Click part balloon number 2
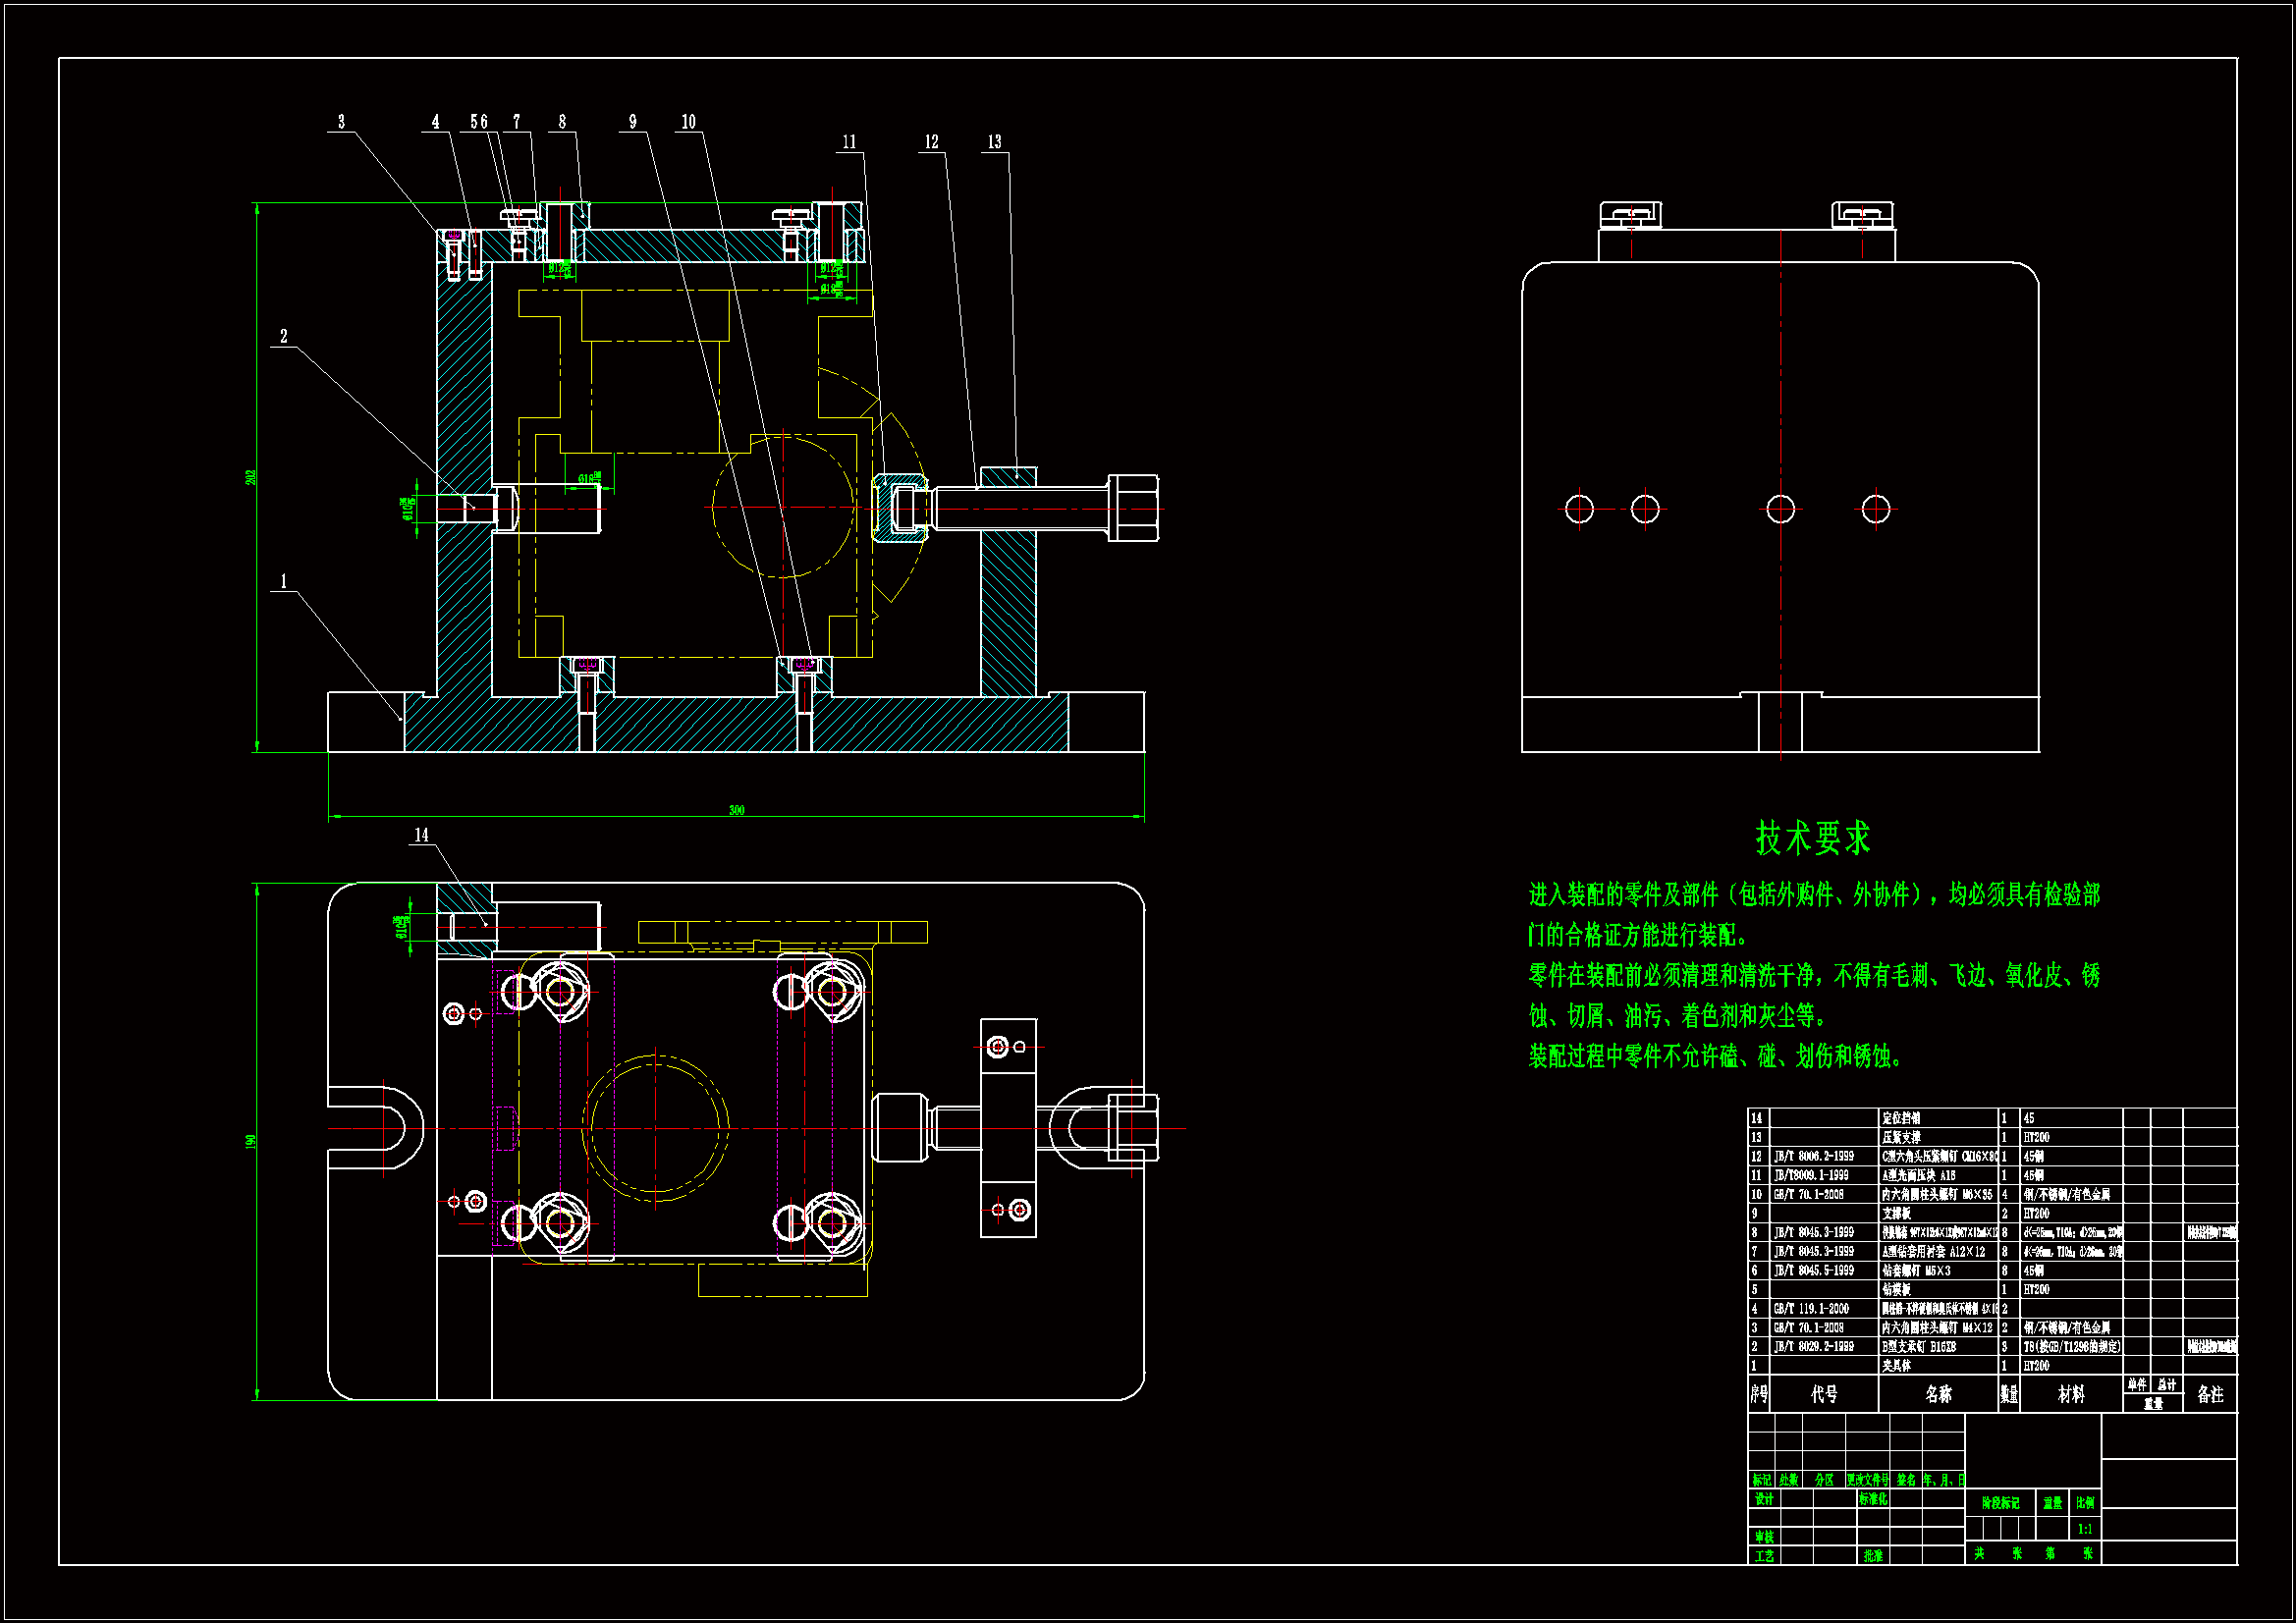2296x1623 pixels. coord(283,337)
